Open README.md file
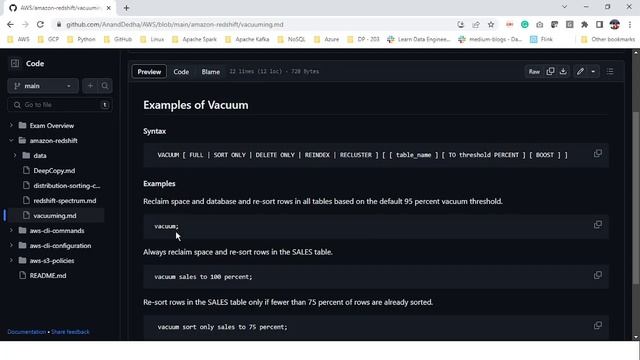The image size is (640, 360). pos(48,276)
